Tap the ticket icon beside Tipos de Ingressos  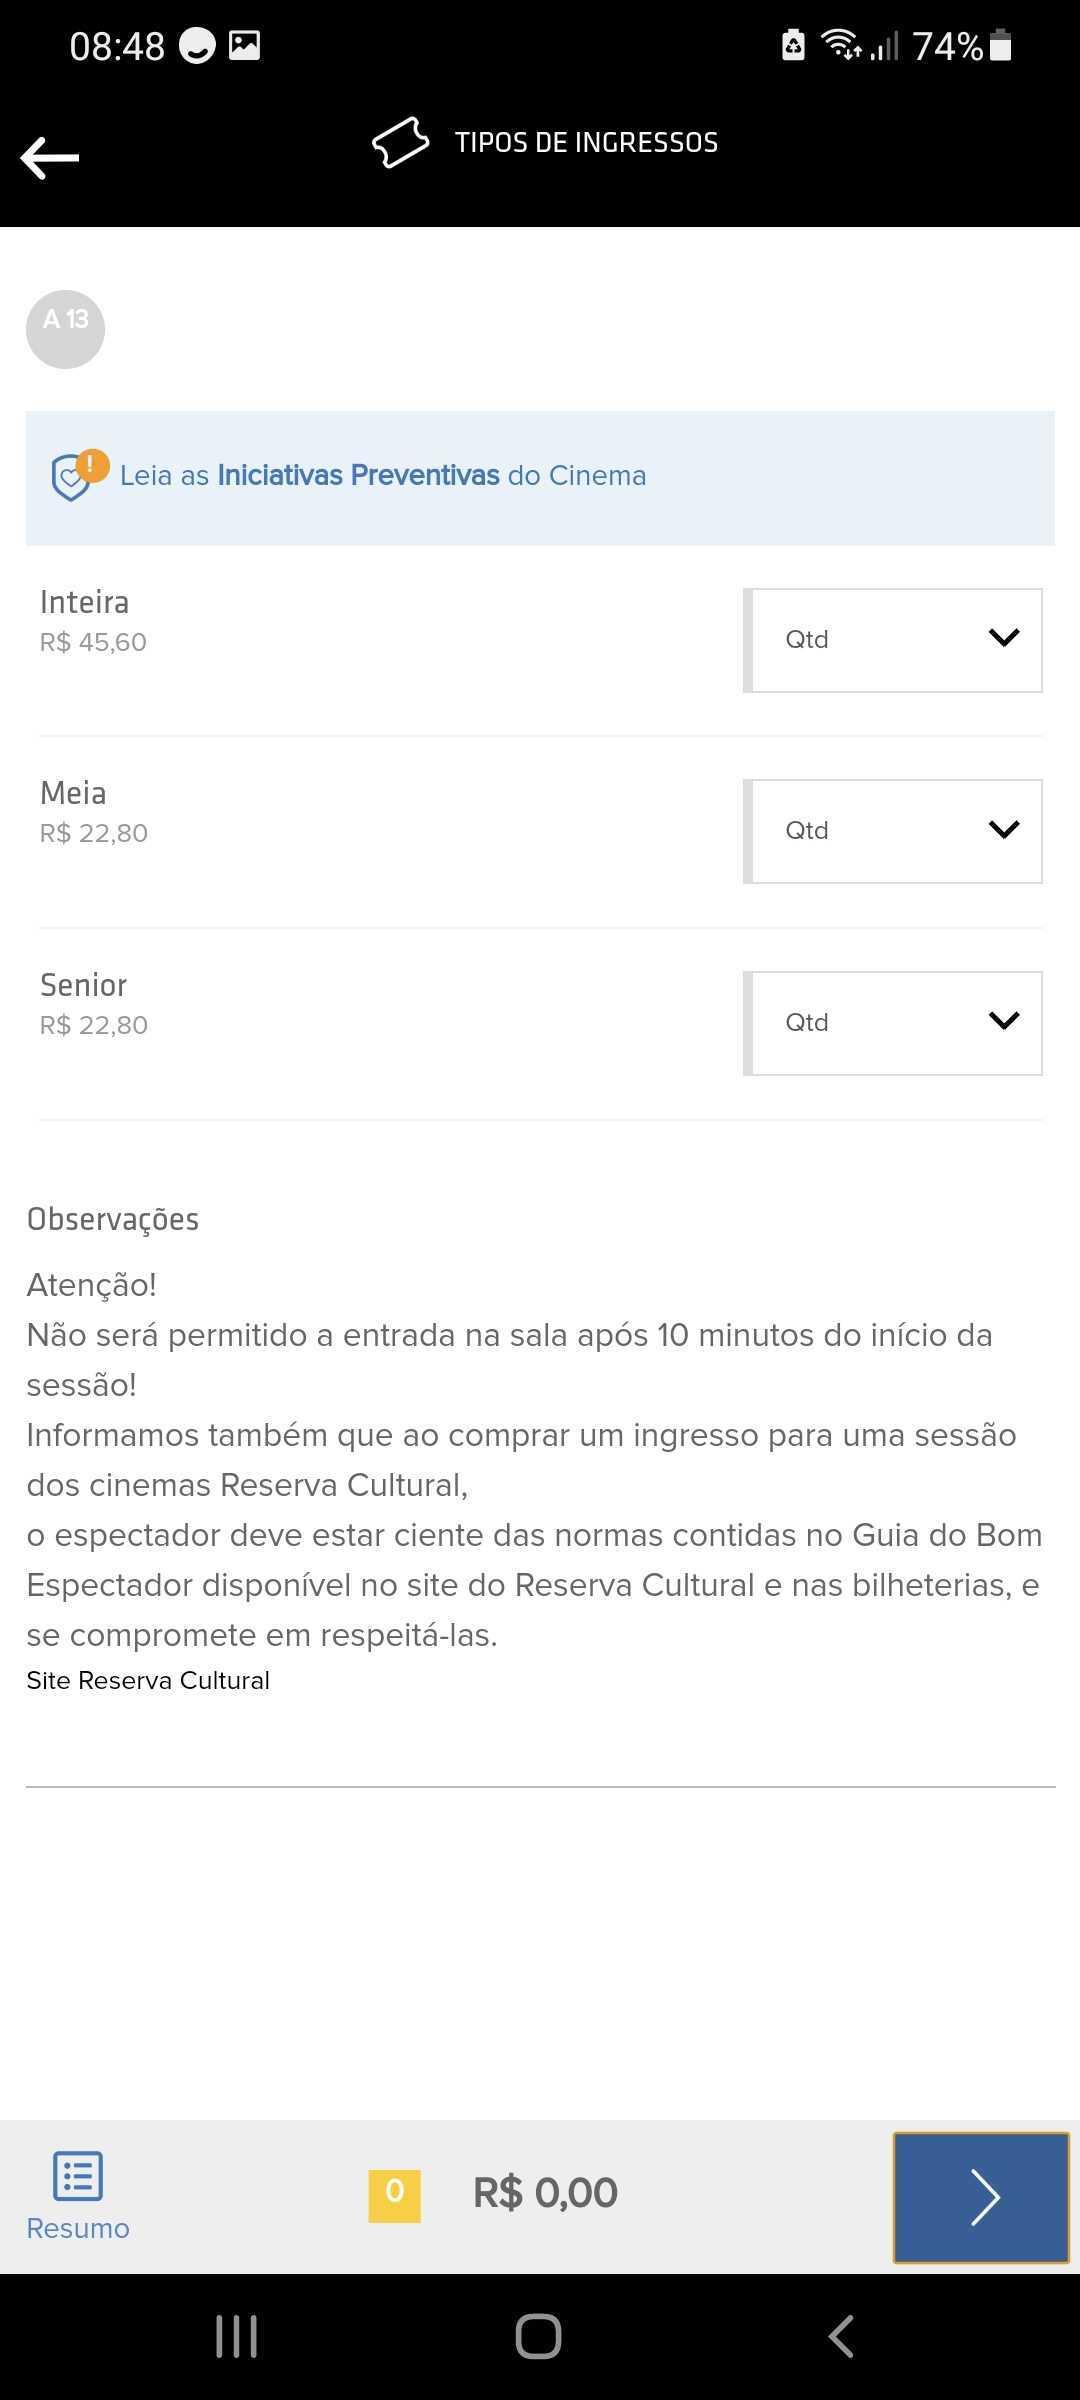(x=400, y=142)
